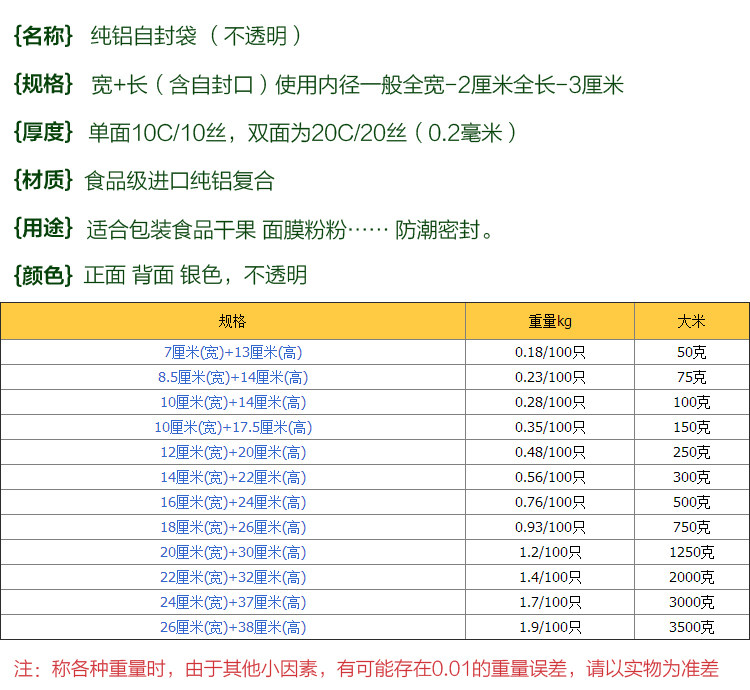Open the 18厘米(宽)+26厘米(高) link
Screen dimensions: 750x690
click(233, 527)
